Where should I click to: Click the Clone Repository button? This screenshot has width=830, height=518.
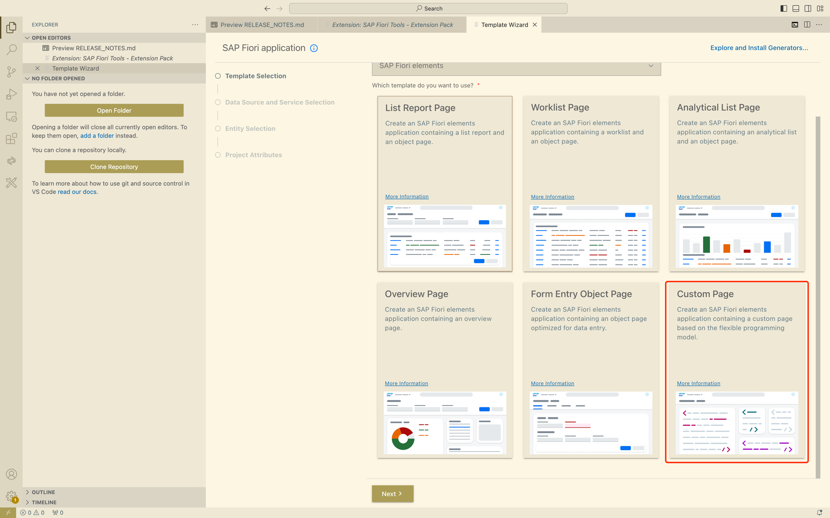[x=114, y=167]
